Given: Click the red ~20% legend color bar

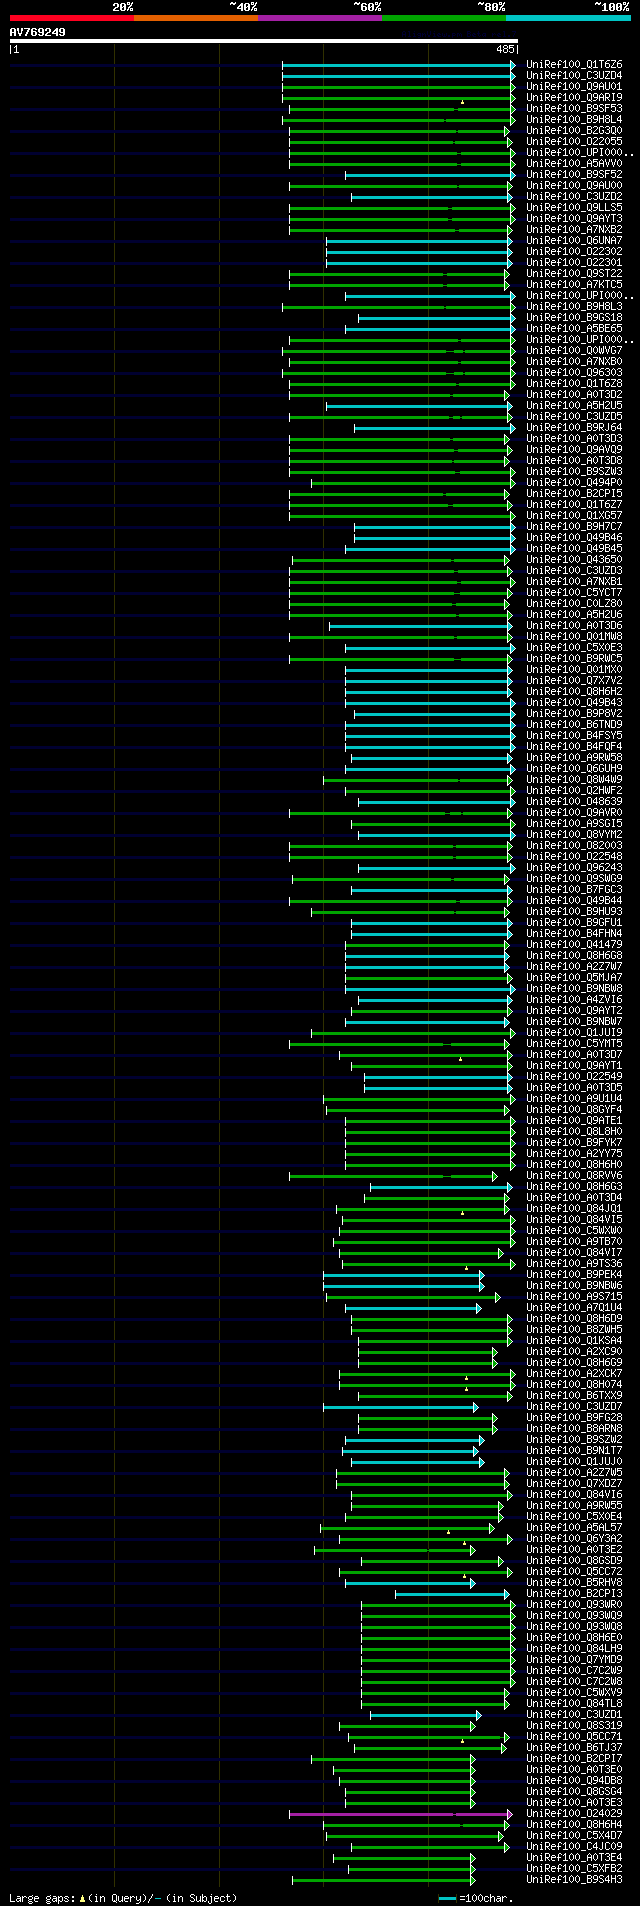Looking at the screenshot, I should pyautogui.click(x=71, y=18).
